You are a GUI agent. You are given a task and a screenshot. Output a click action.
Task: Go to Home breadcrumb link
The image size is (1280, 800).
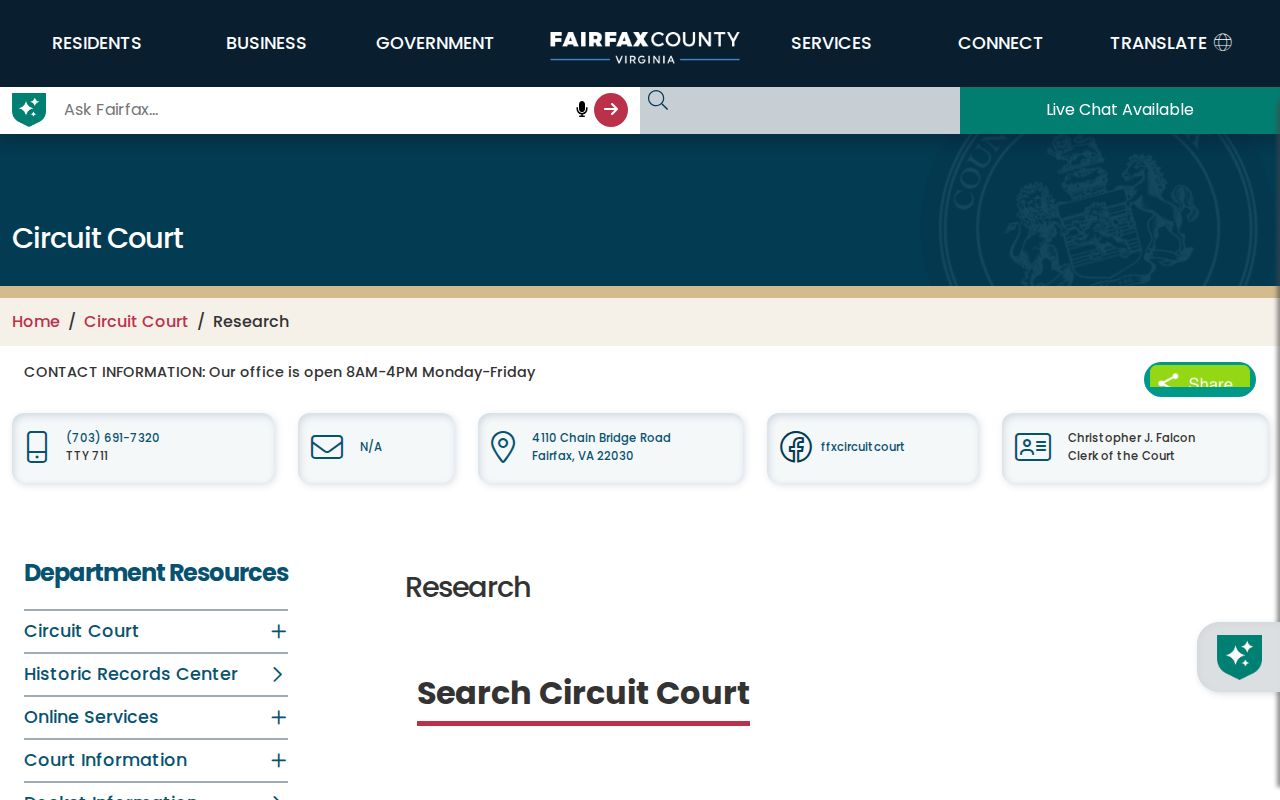pyautogui.click(x=36, y=321)
